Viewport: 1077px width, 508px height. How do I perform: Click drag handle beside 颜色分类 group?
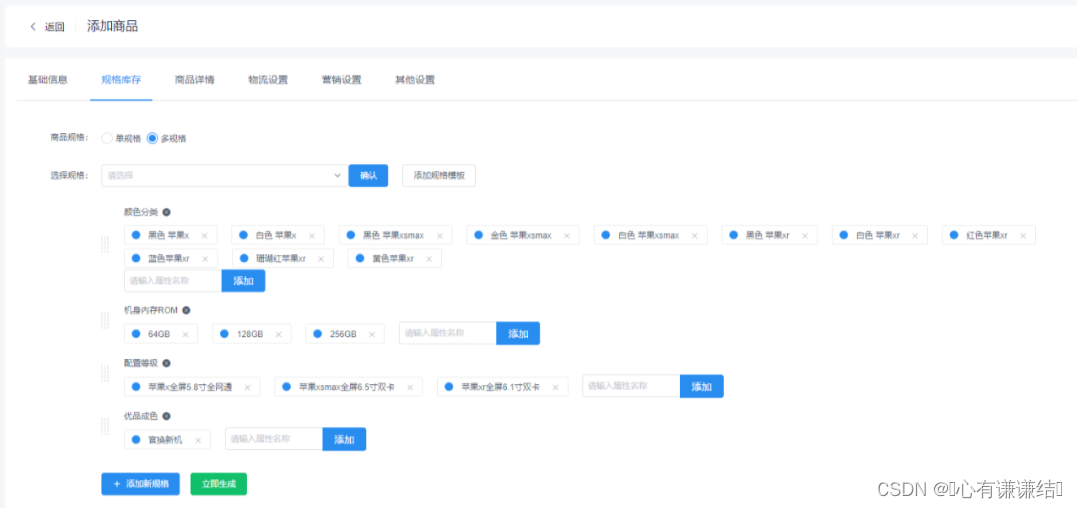point(105,244)
